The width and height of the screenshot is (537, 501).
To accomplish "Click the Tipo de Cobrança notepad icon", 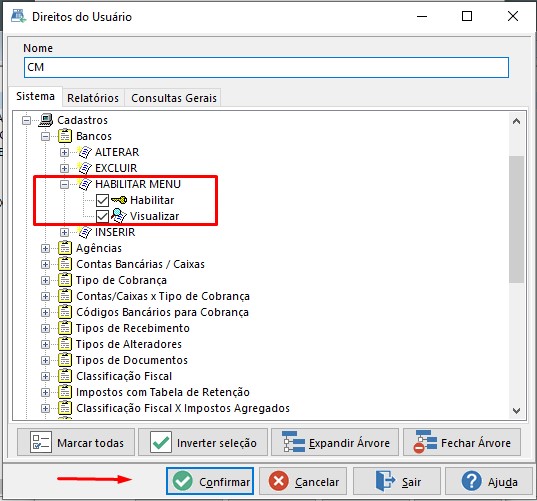I will [x=65, y=280].
